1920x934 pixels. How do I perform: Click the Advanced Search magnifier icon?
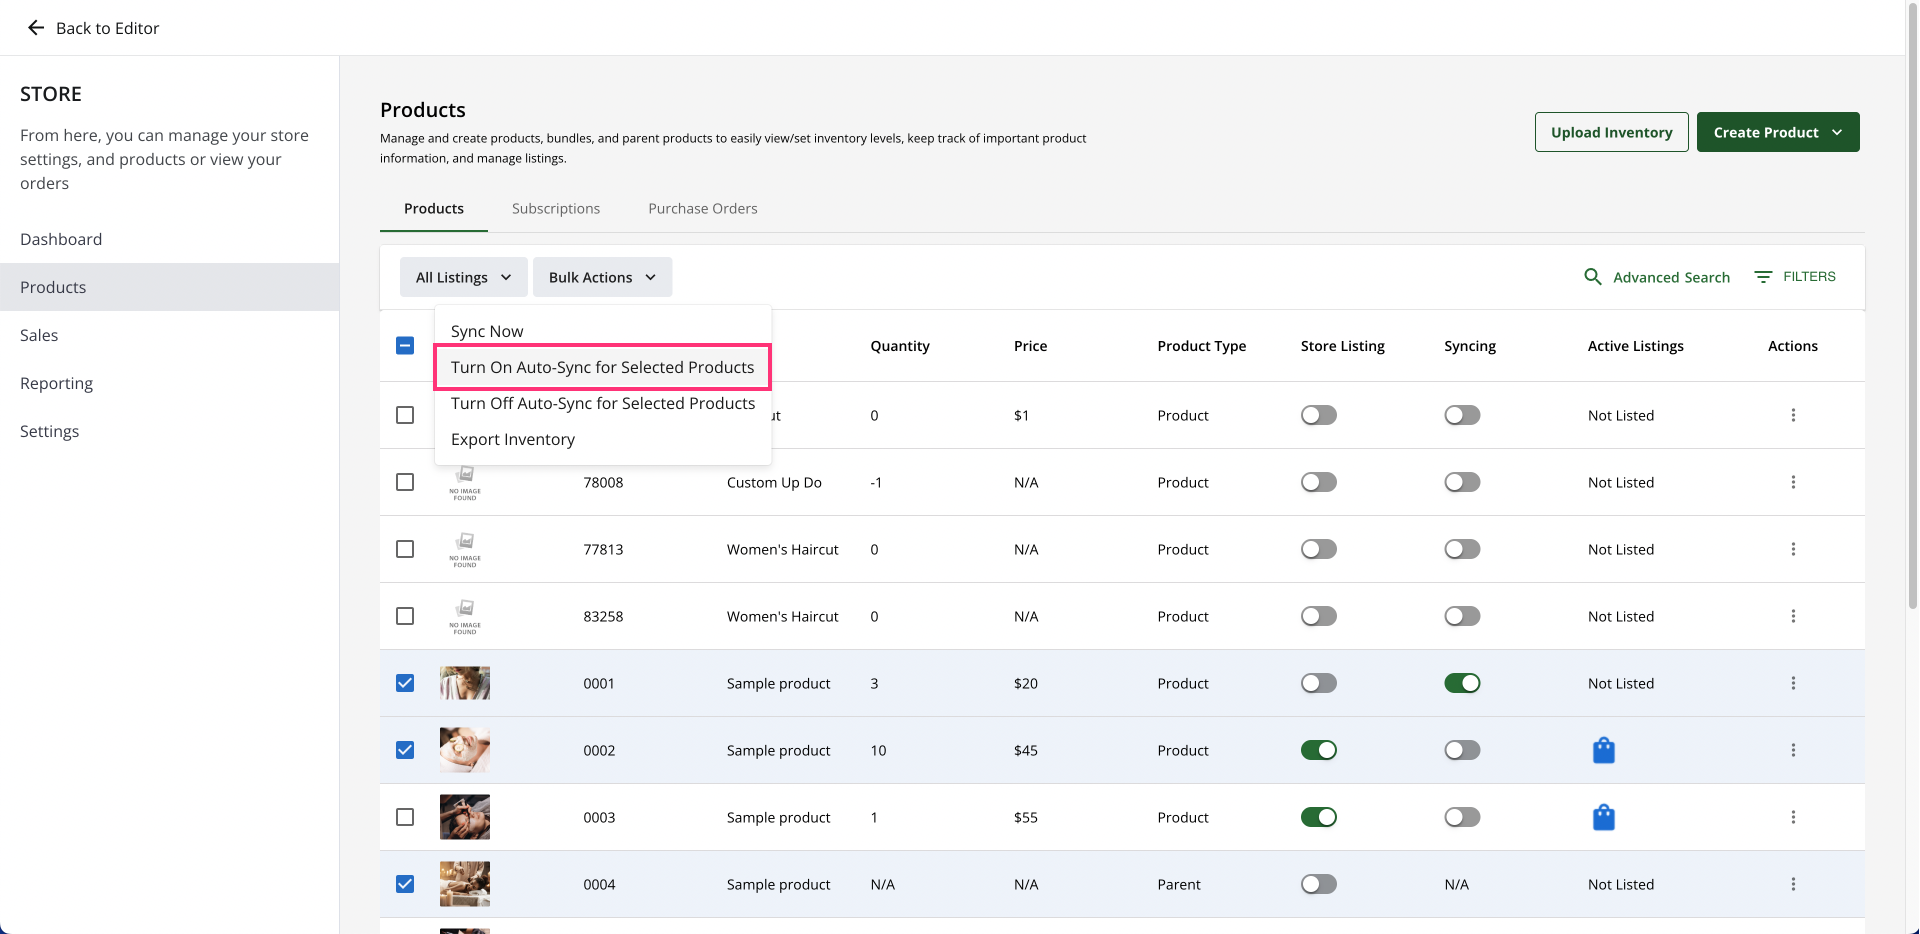pos(1592,277)
